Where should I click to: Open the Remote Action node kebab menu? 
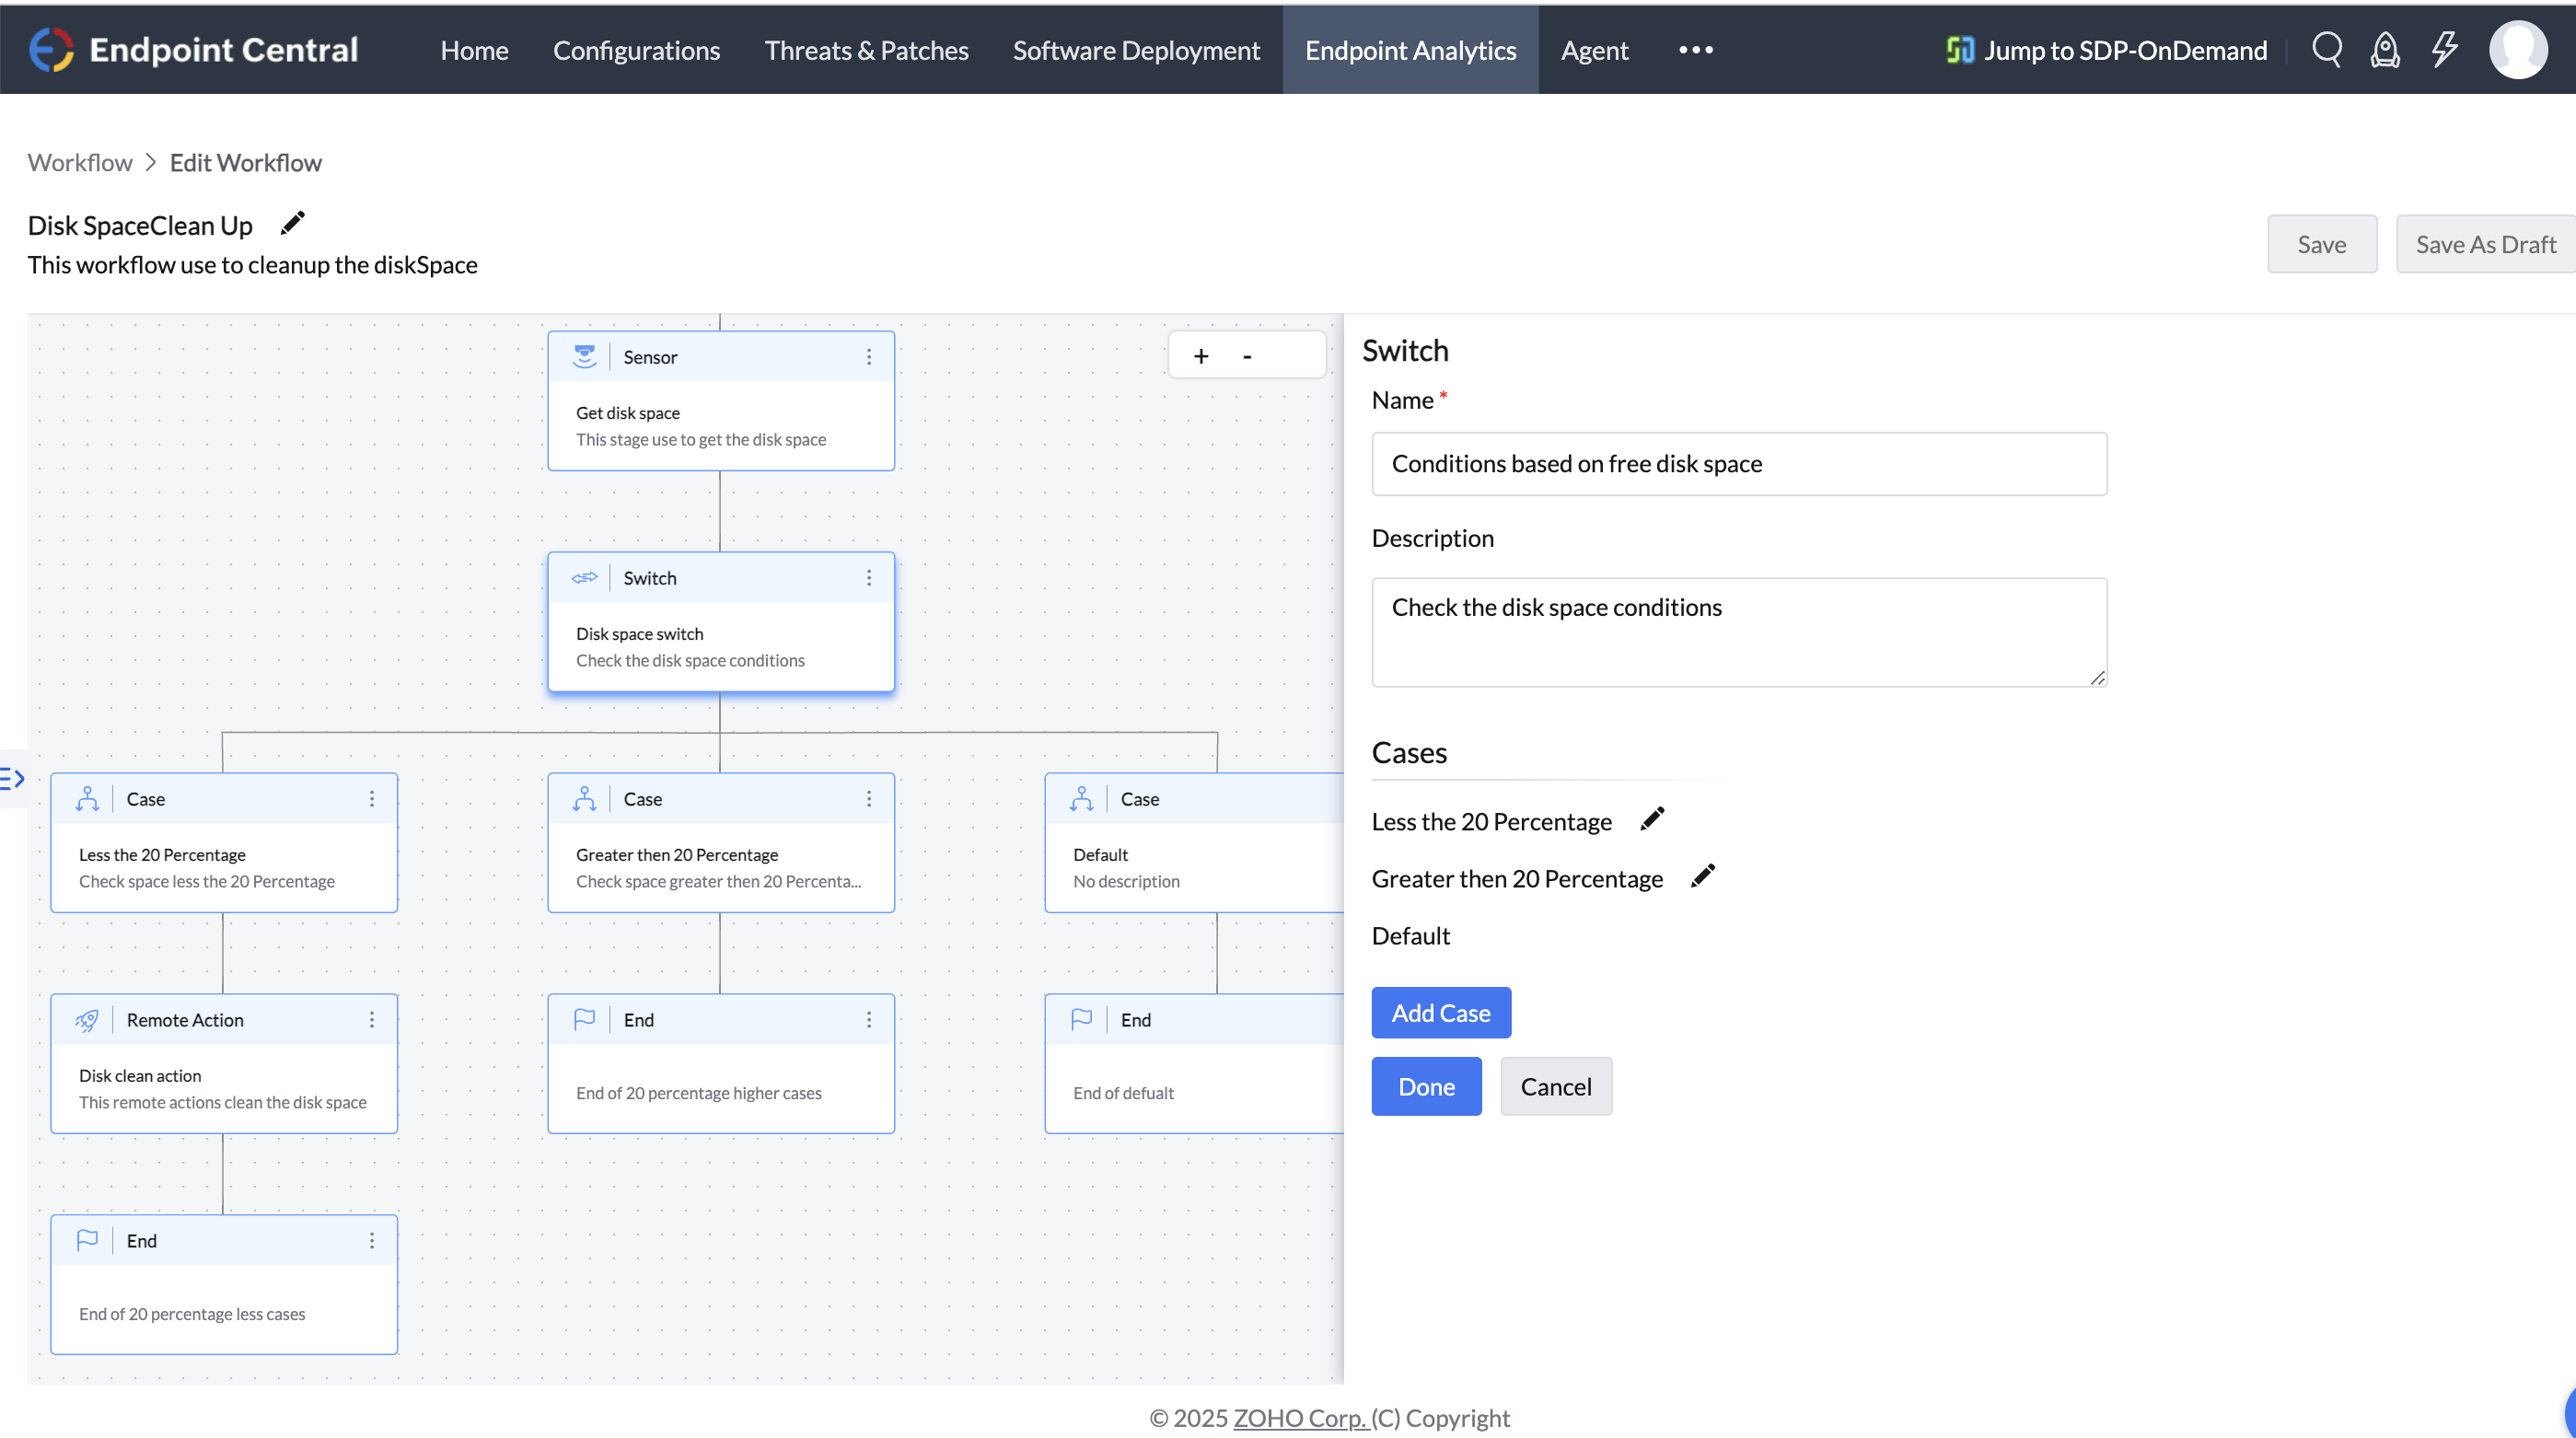[372, 1020]
